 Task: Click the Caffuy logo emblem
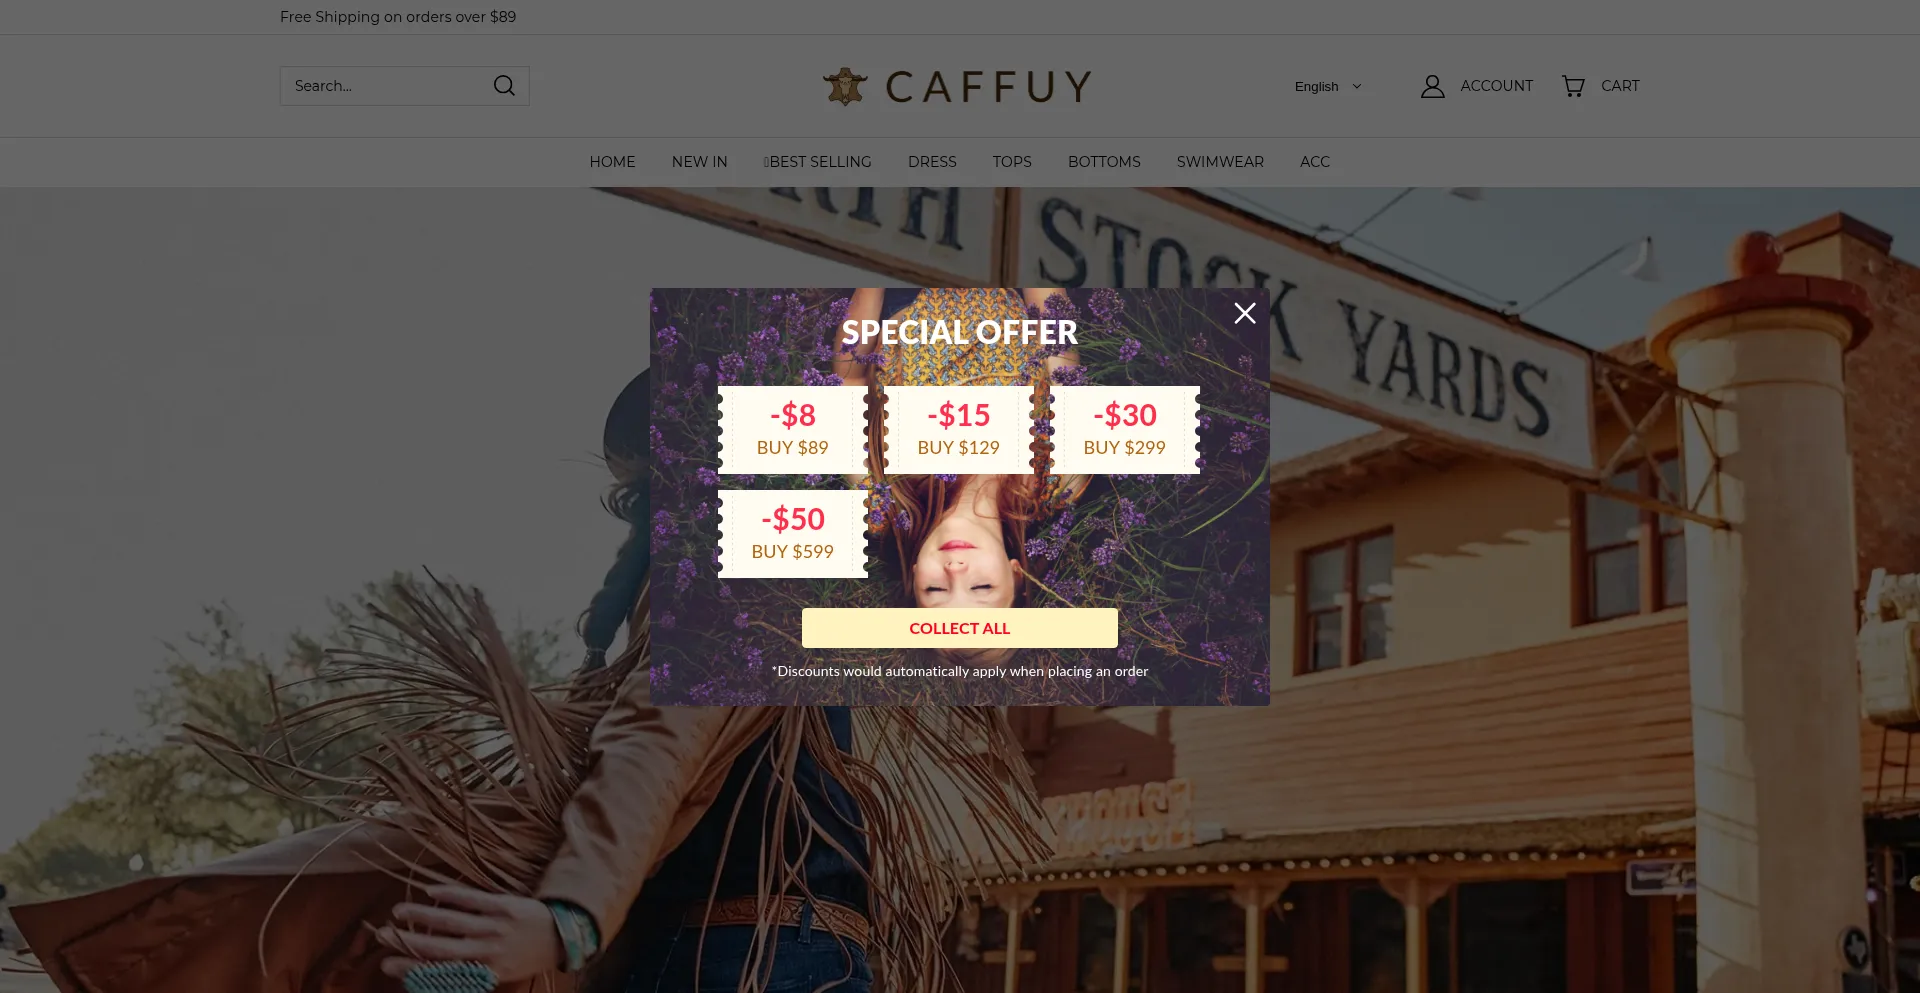click(x=845, y=87)
